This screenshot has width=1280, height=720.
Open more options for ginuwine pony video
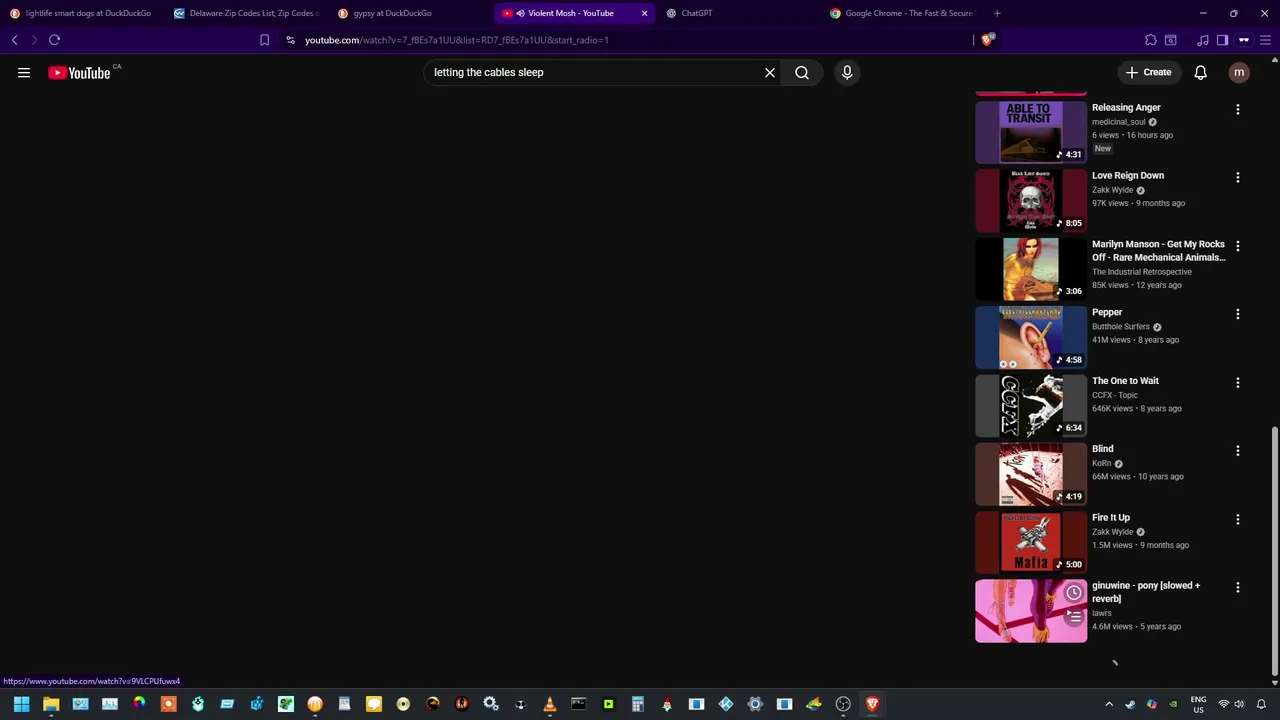(x=1238, y=587)
